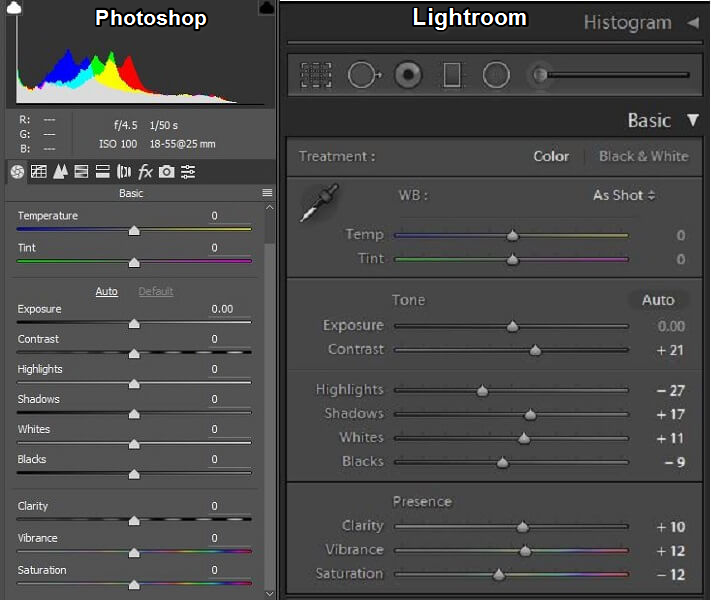The height and width of the screenshot is (600, 711).
Task: Click Photoshop Shadows slider handle
Action: [x=134, y=414]
